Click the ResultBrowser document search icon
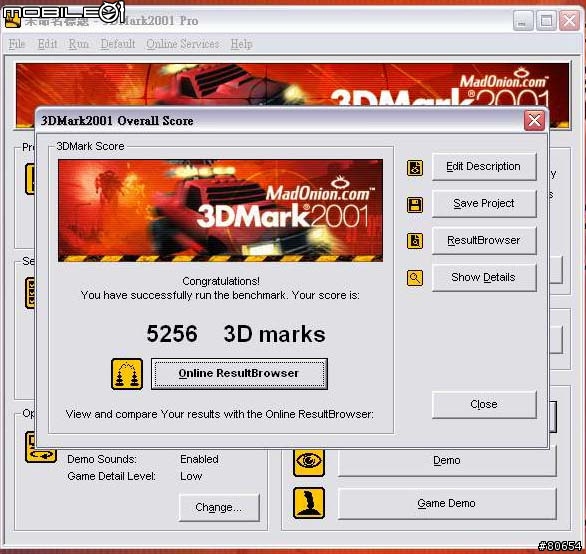The image size is (586, 554). click(415, 241)
